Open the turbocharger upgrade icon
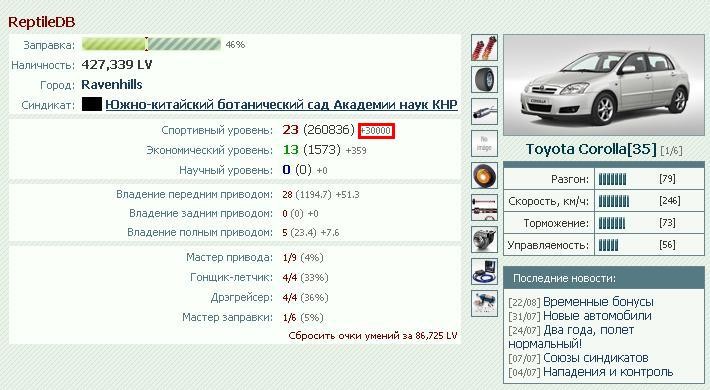Viewport: 710px width, 390px height. tap(484, 240)
